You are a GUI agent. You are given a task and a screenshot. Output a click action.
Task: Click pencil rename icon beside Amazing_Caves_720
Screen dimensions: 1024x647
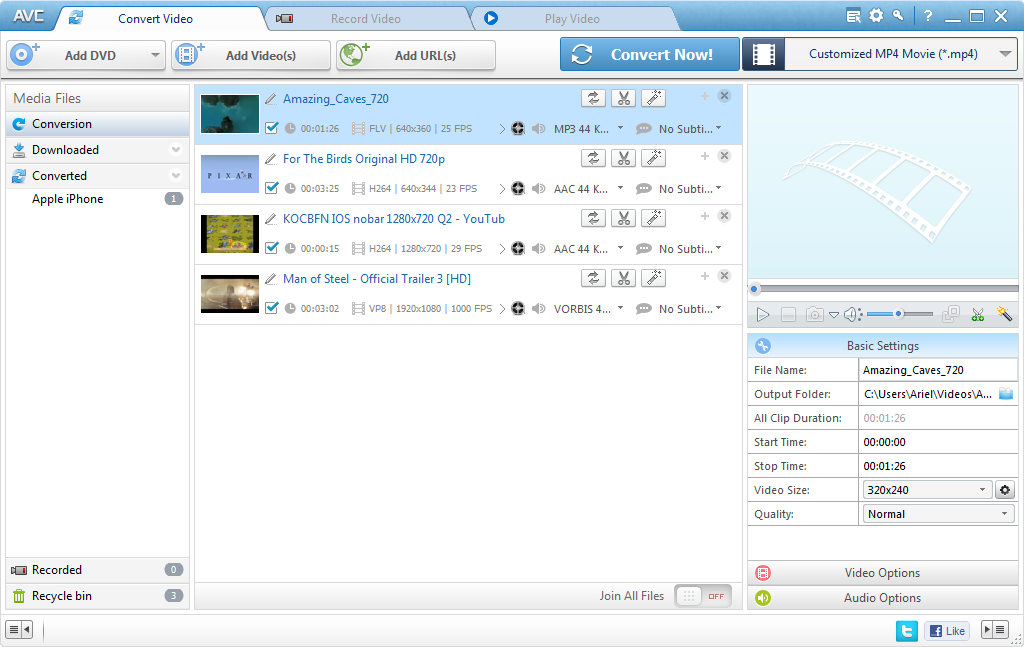pyautogui.click(x=271, y=99)
